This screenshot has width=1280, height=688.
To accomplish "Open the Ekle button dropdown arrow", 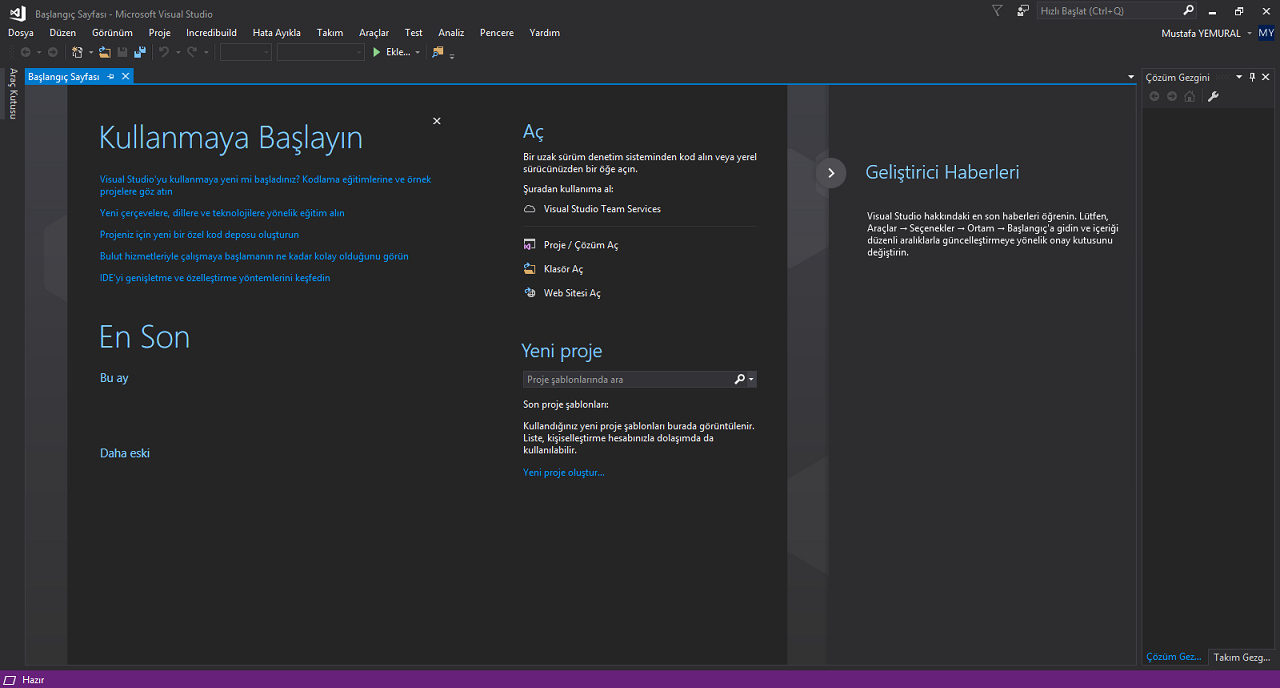I will point(418,52).
